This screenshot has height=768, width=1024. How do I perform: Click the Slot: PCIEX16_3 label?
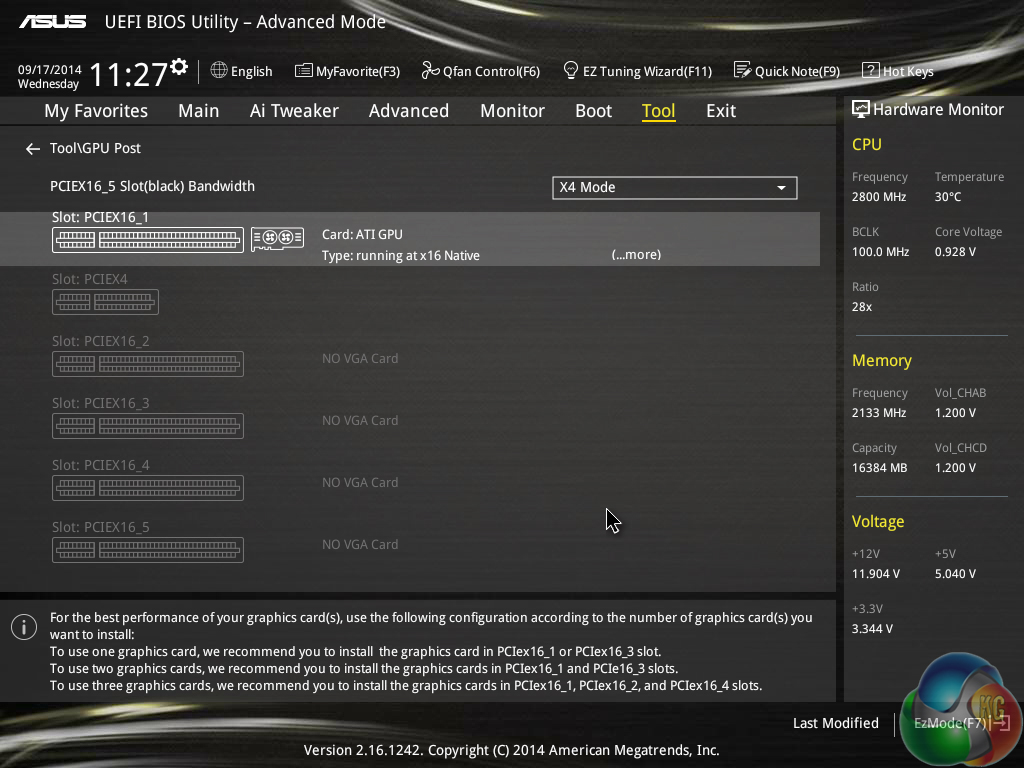pyautogui.click(x=101, y=403)
